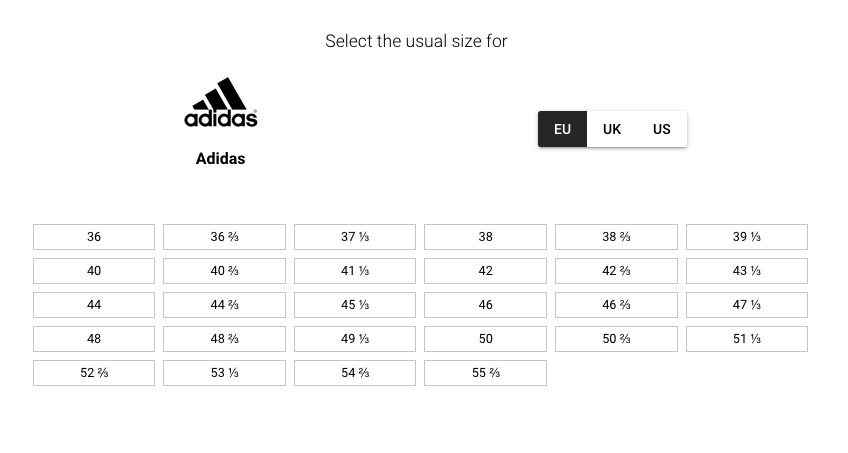
Task: Choose size 43 ⅓
Action: [747, 271]
